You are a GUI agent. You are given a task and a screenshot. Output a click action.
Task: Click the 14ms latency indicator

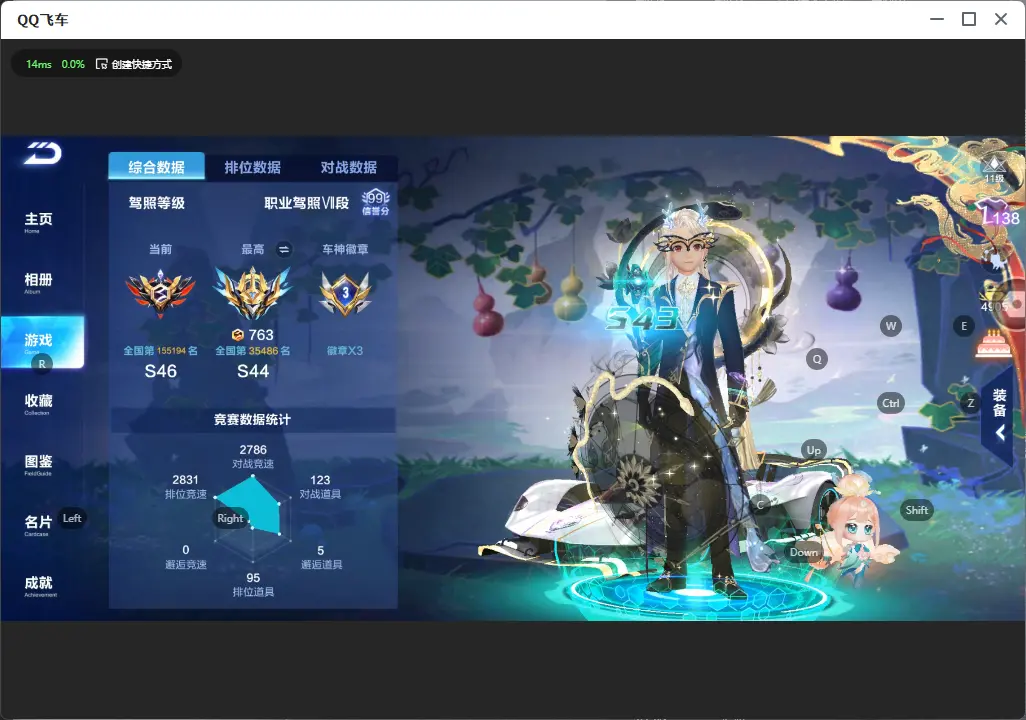pyautogui.click(x=39, y=64)
